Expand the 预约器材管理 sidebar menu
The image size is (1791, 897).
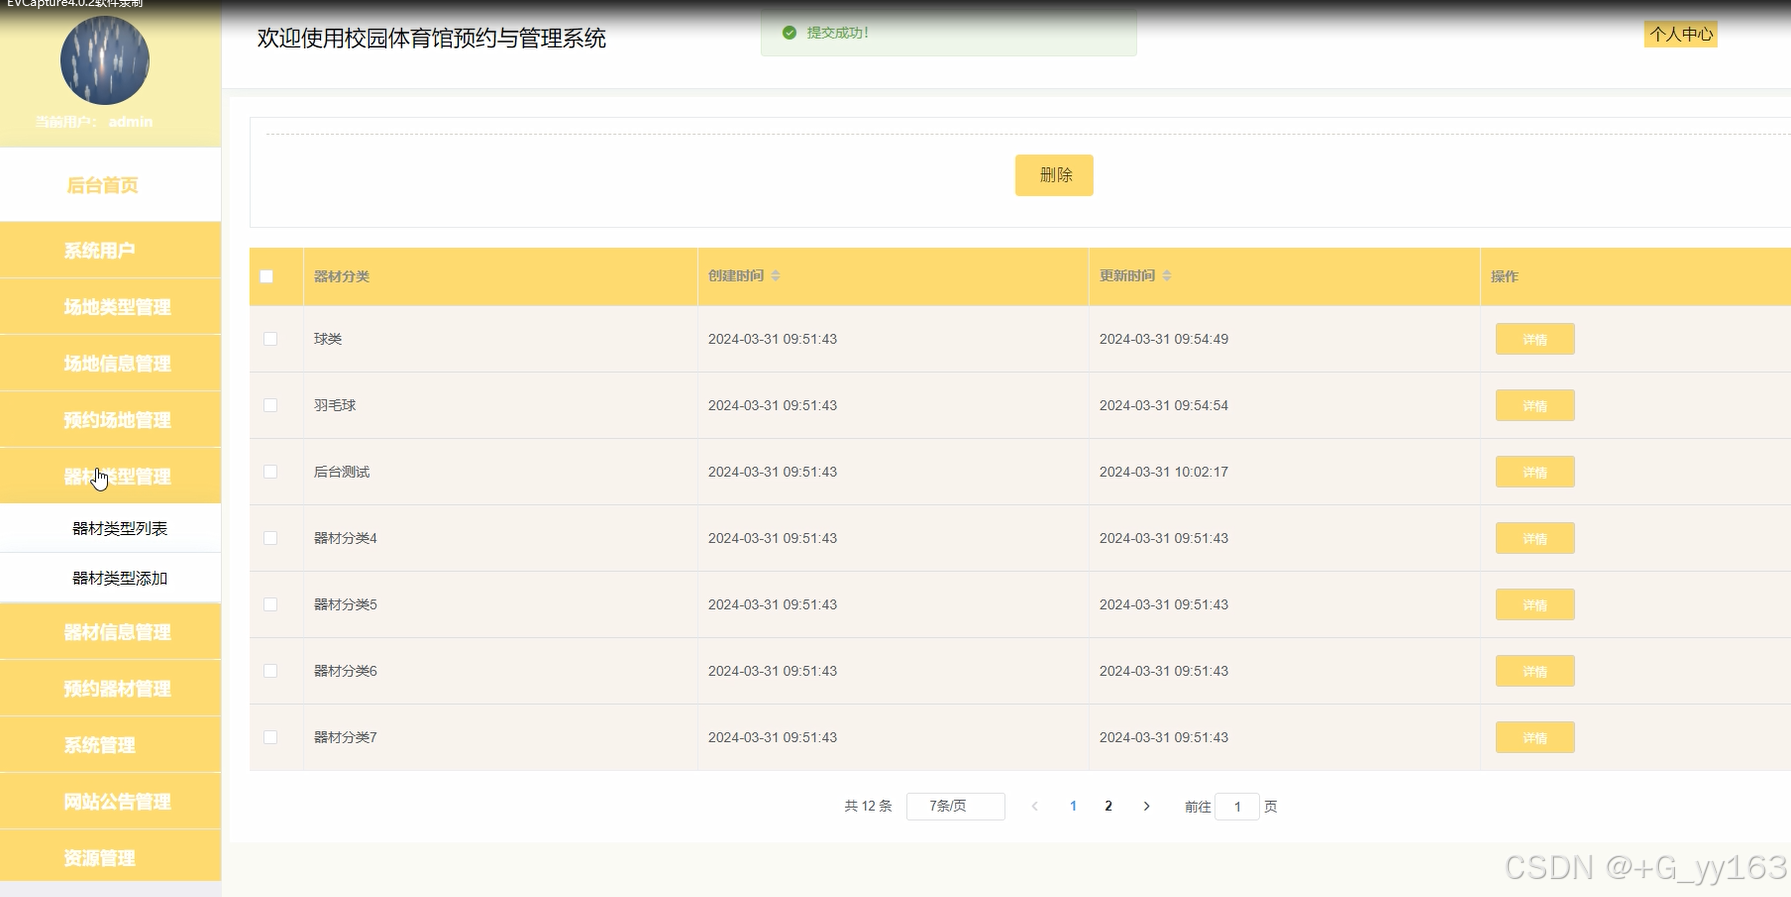pyautogui.click(x=110, y=688)
